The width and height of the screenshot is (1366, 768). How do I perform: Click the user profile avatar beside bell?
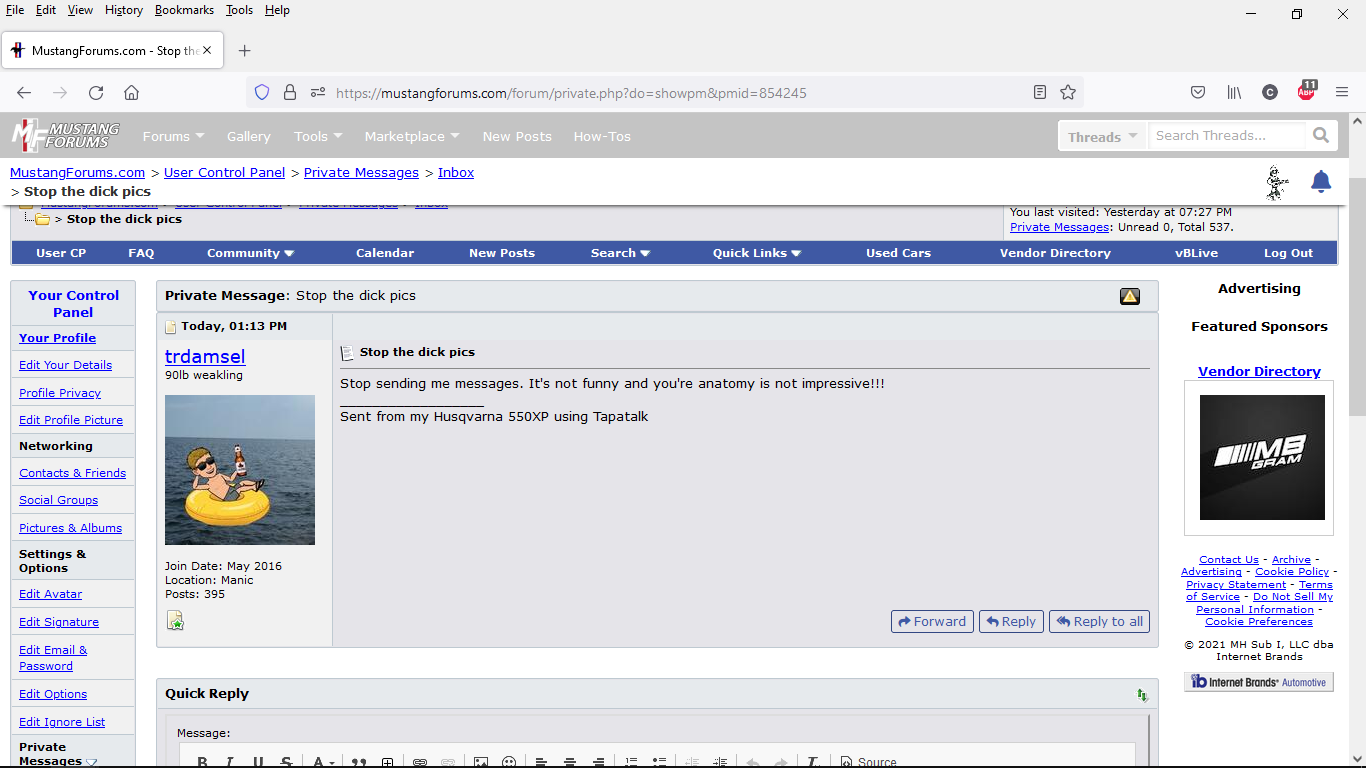click(x=1277, y=183)
